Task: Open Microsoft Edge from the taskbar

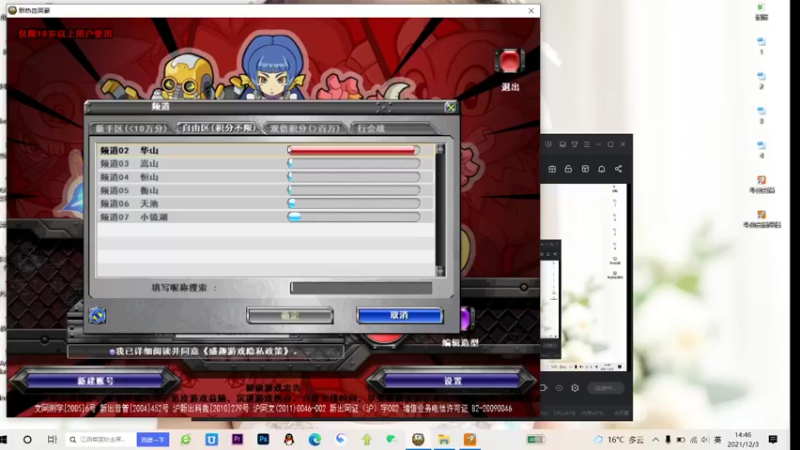Action: [x=315, y=439]
